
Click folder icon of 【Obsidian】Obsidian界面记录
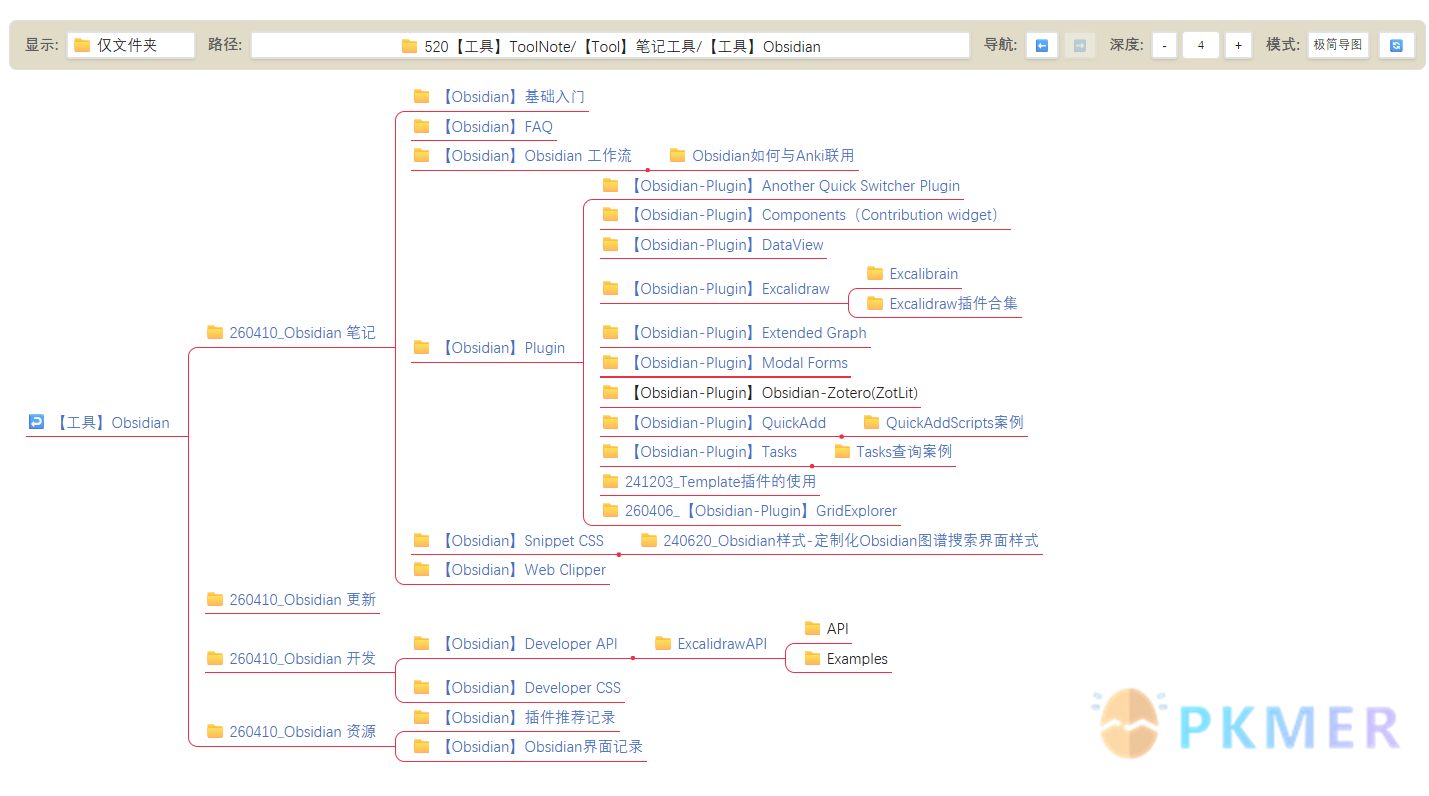421,746
